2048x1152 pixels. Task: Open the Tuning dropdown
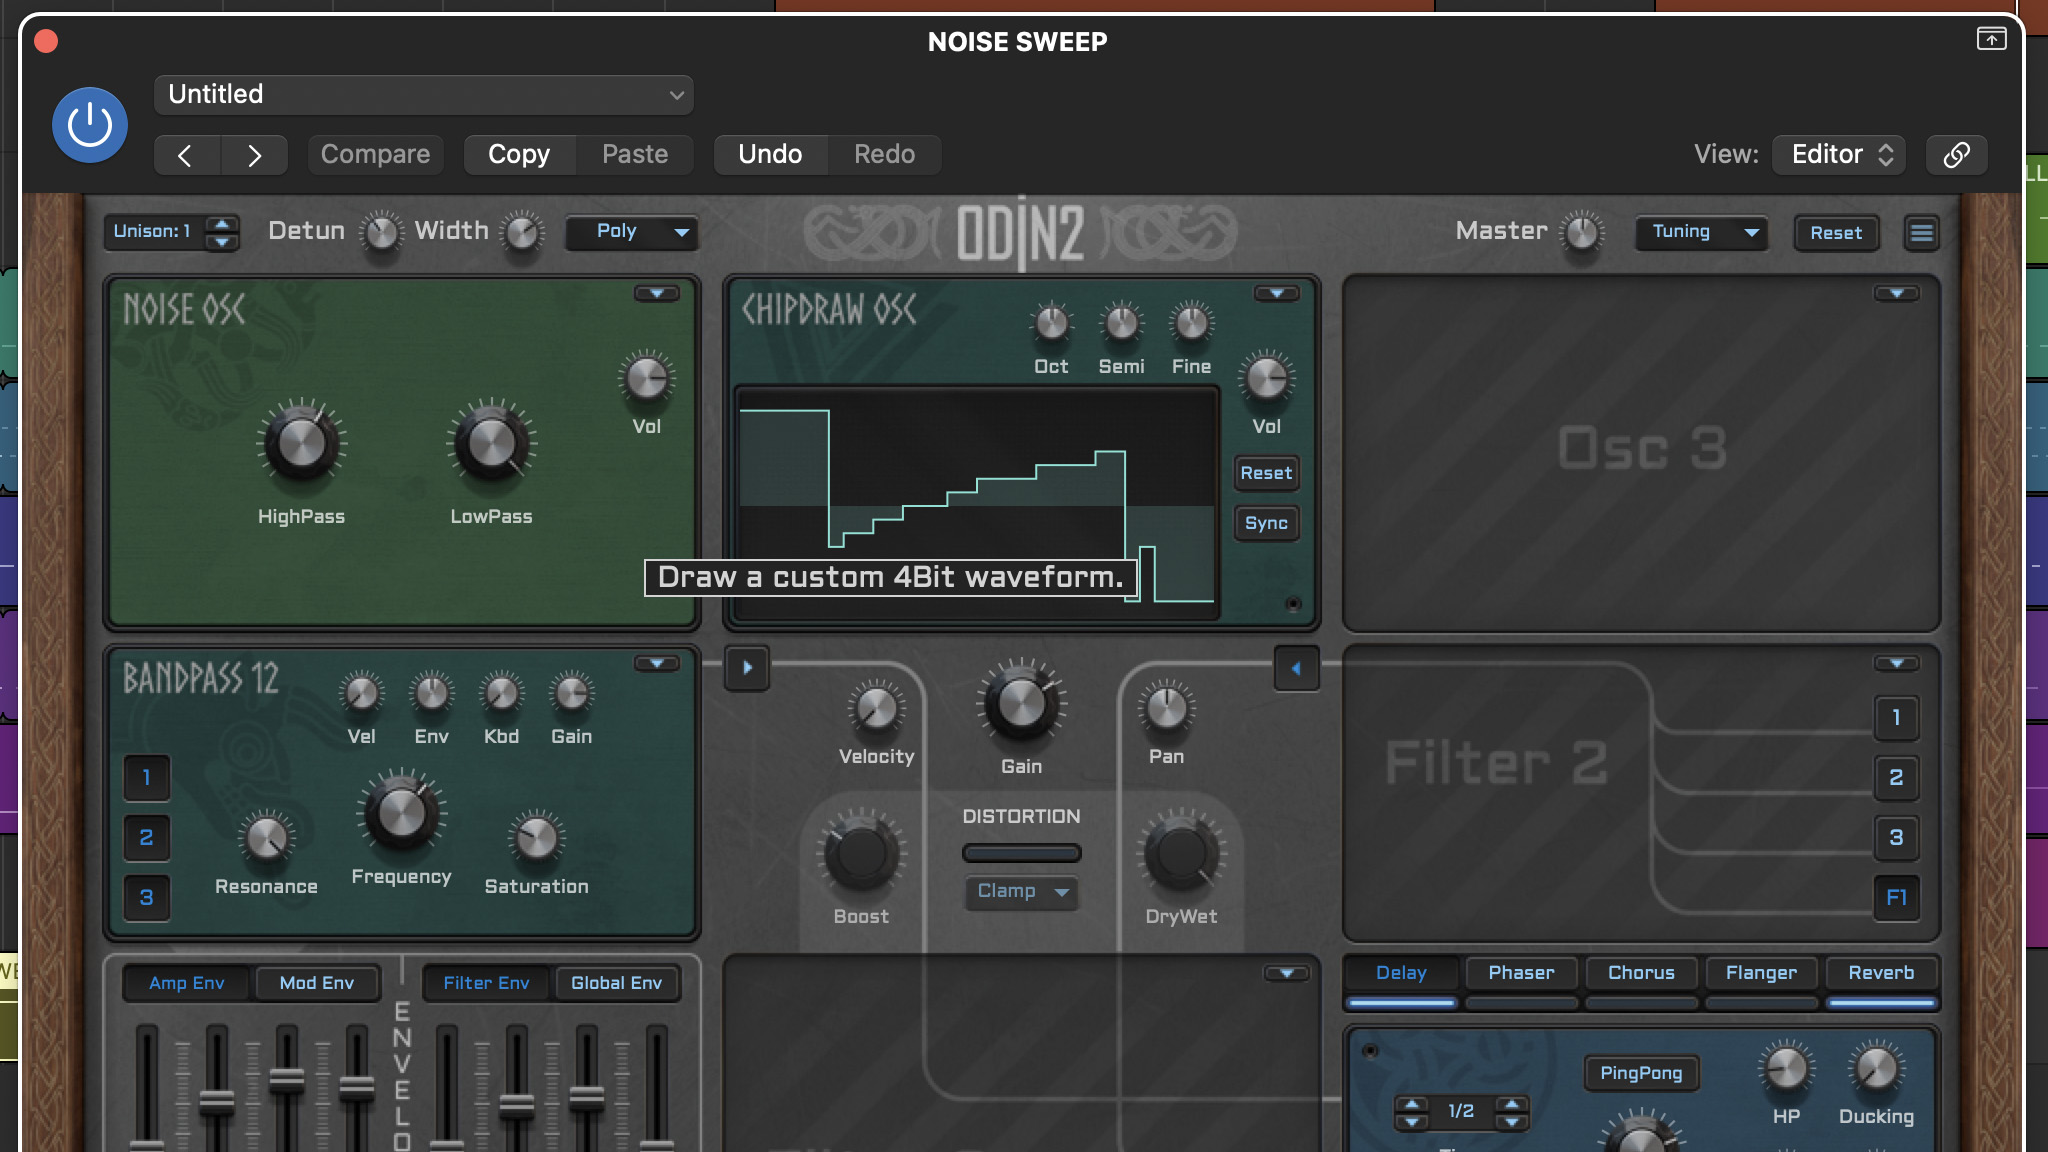1701,232
